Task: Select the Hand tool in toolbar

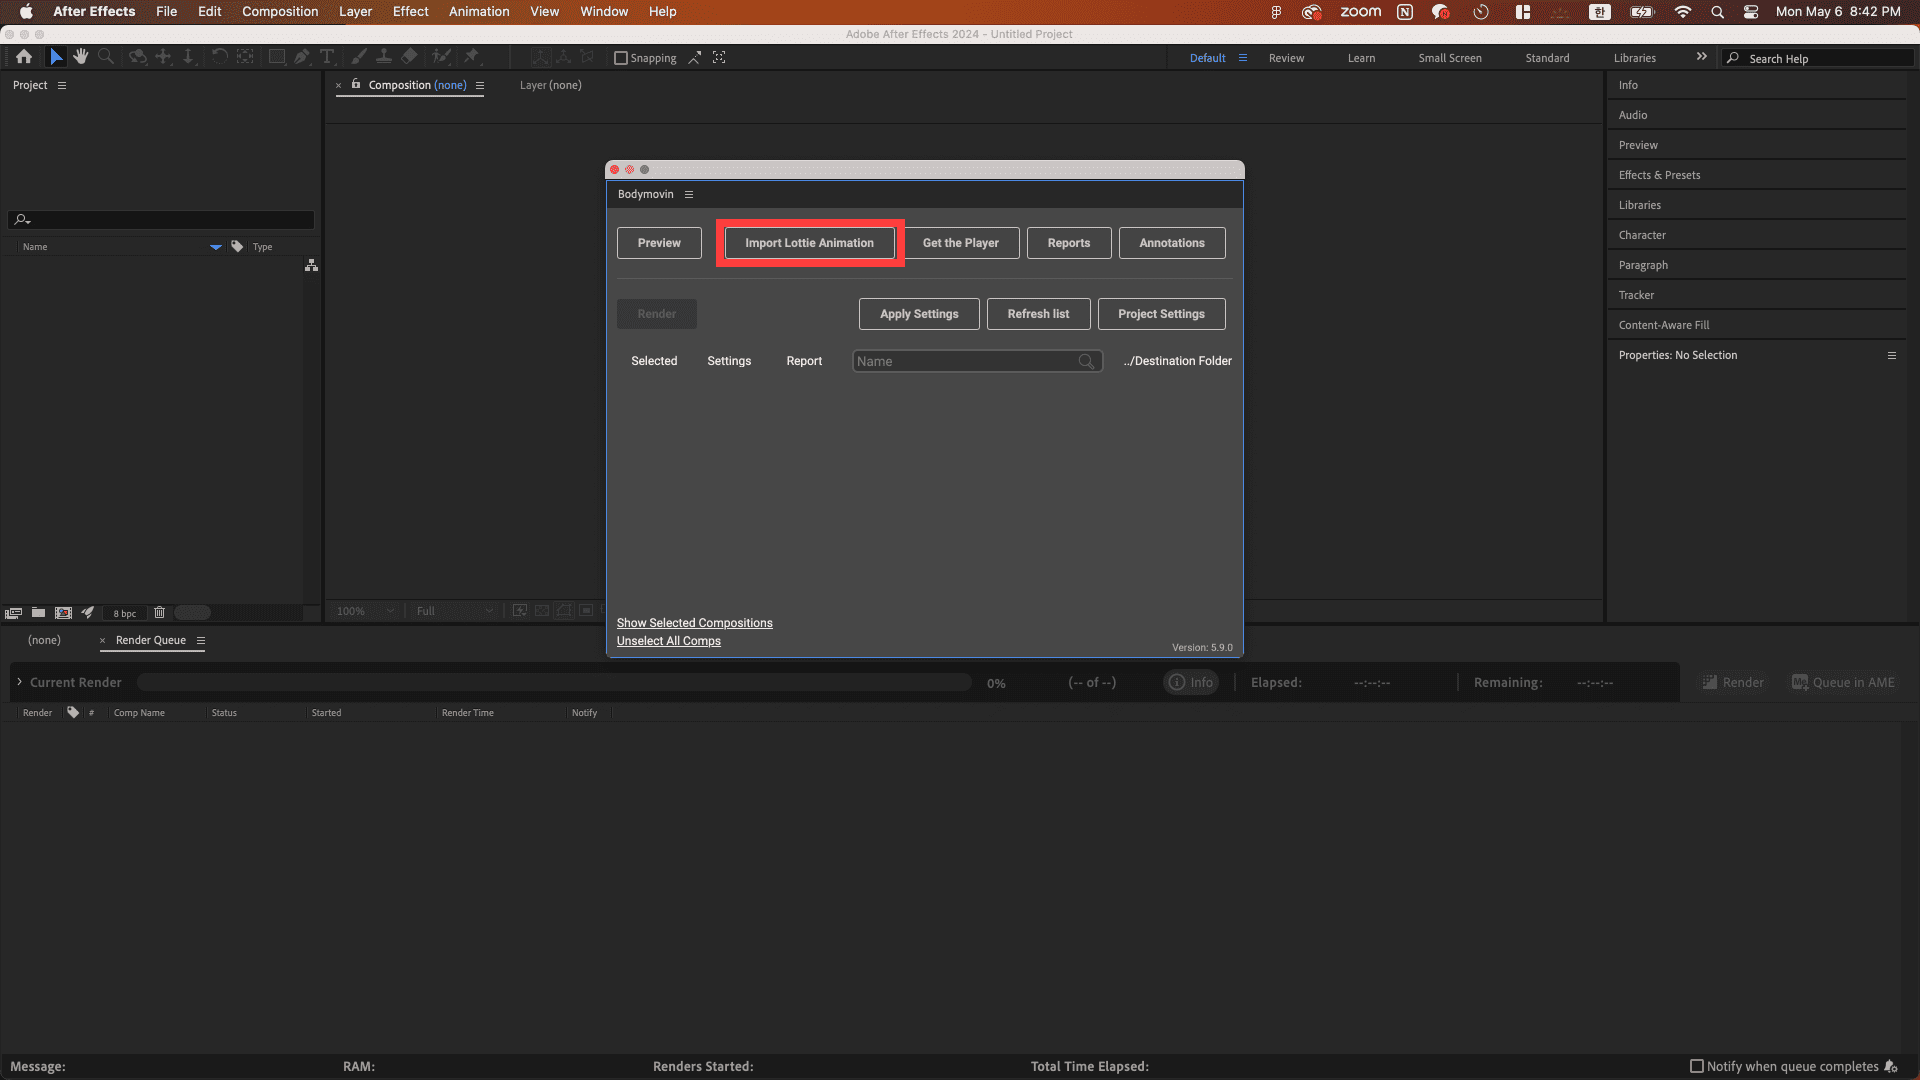Action: click(x=79, y=57)
